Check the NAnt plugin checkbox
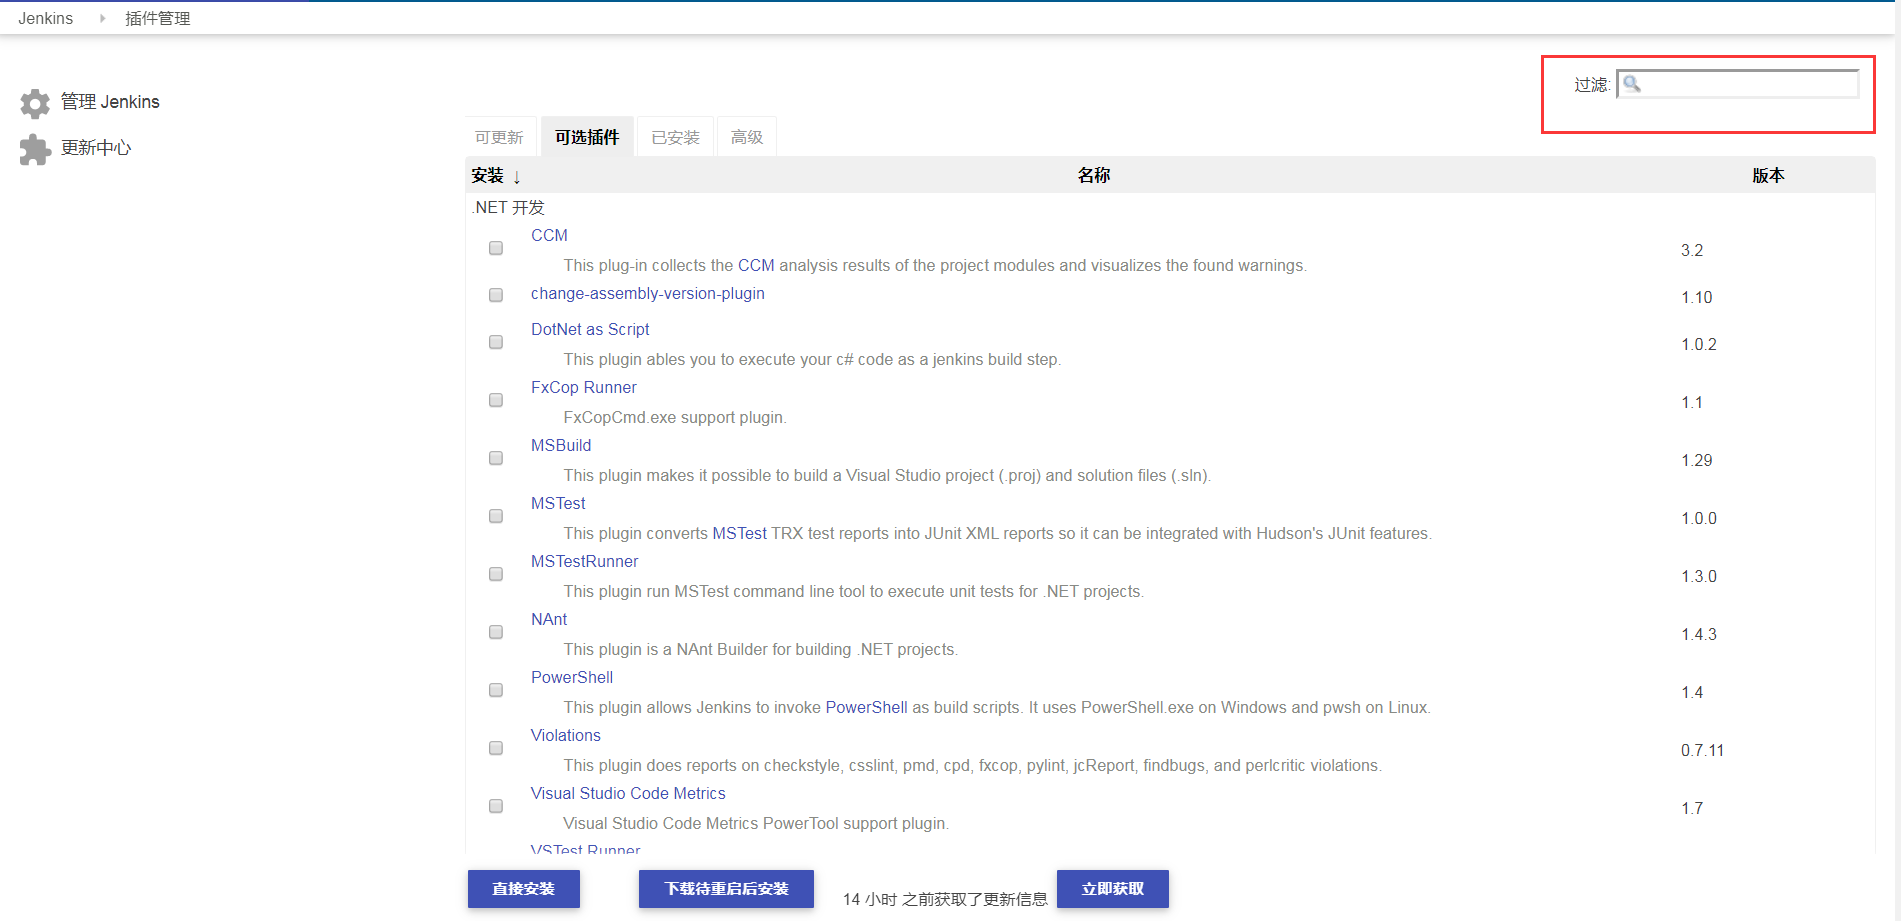Viewport: 1901px width, 921px height. coord(496,632)
